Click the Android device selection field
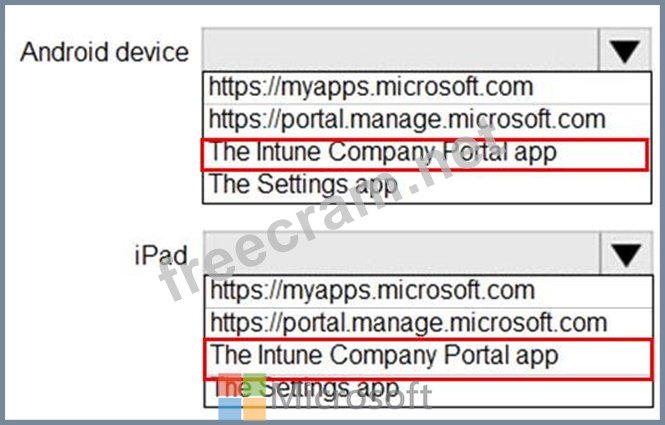665x425 pixels. point(400,50)
